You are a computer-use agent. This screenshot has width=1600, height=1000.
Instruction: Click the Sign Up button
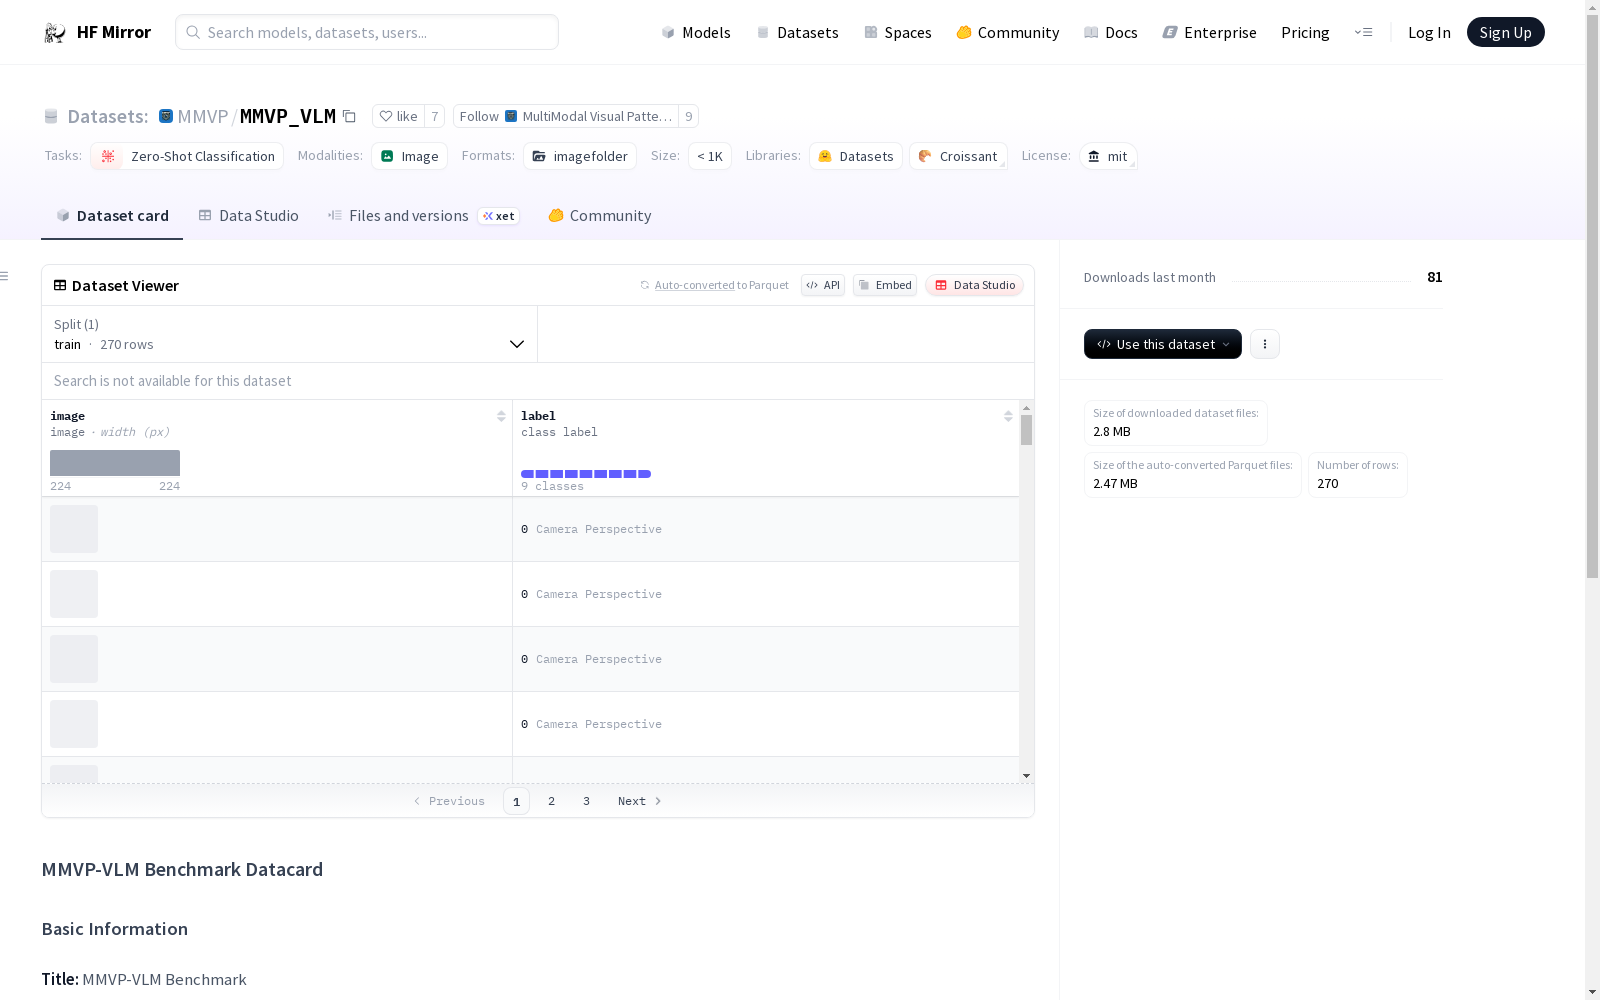point(1505,32)
